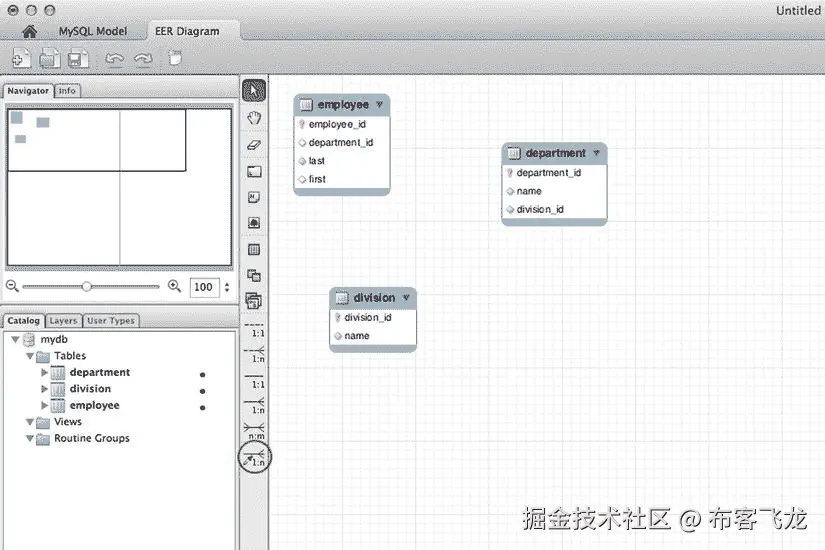Screen dimensions: 825x550
Task: Select the image placement tool
Action: [254, 223]
